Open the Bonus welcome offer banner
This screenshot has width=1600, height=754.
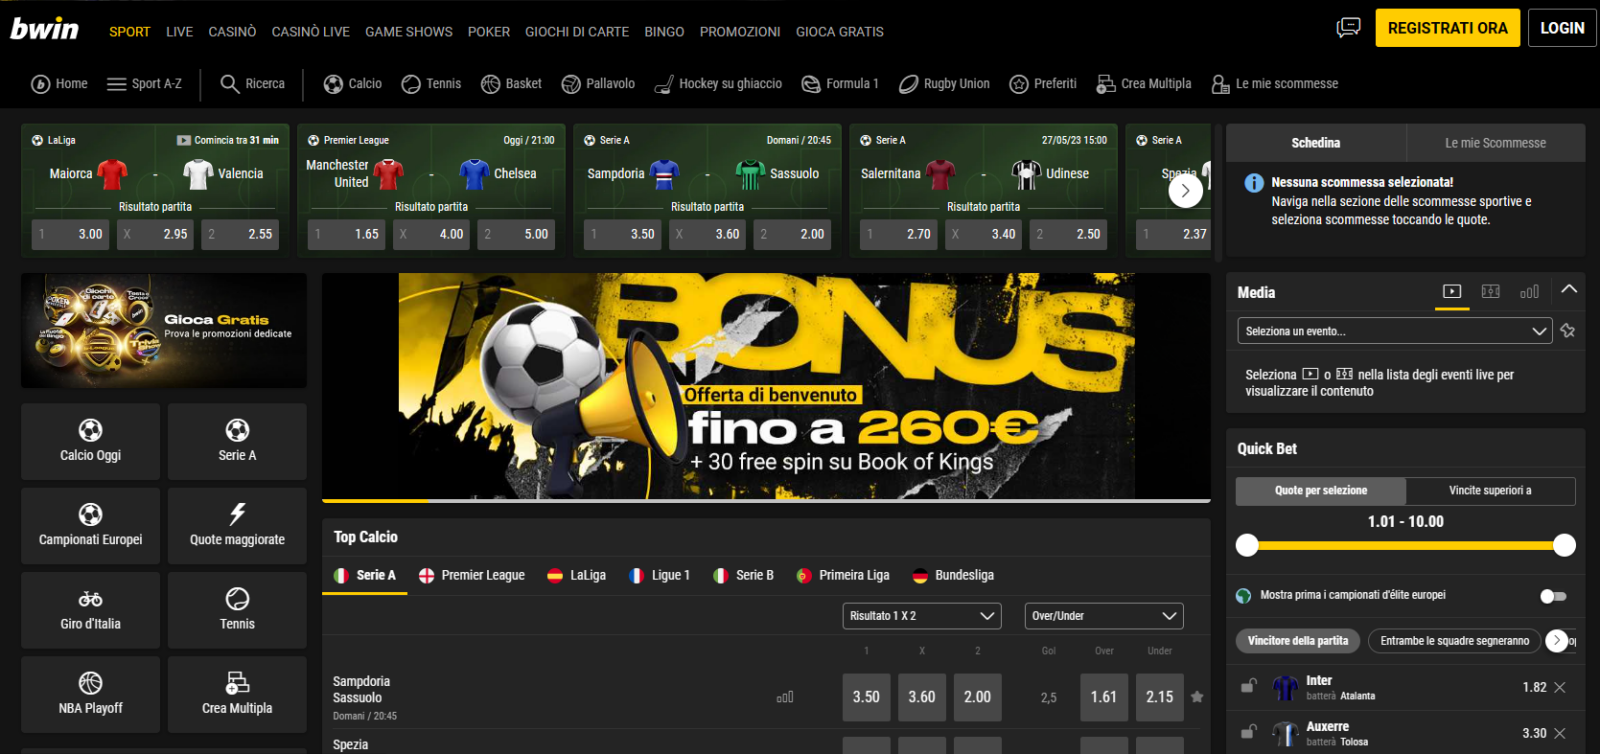point(766,386)
